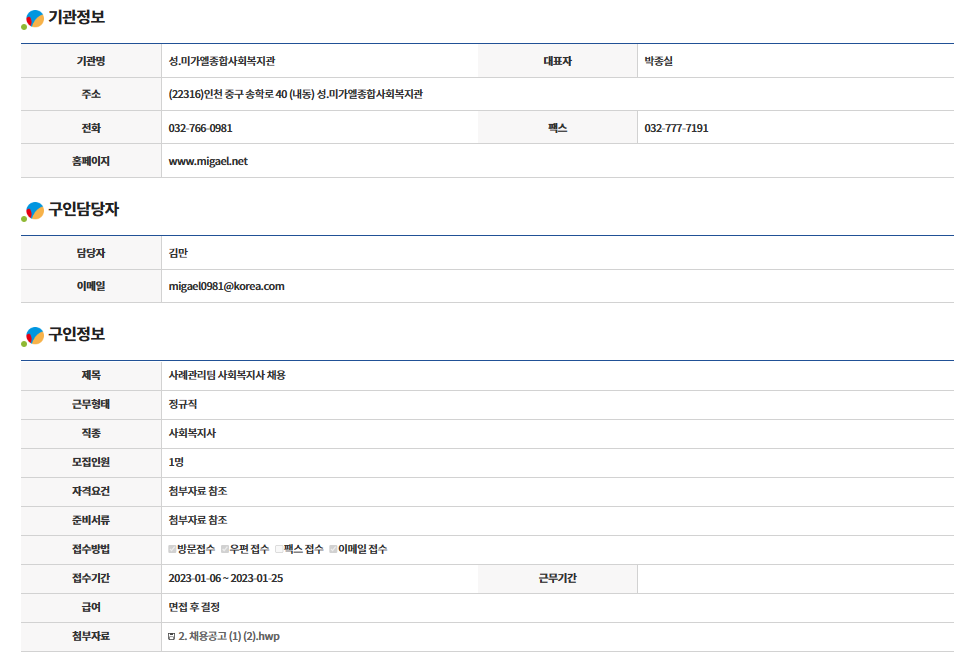The width and height of the screenshot is (968, 655).
Task: Click the 구인정보 section heading
Action: pyautogui.click(x=77, y=334)
